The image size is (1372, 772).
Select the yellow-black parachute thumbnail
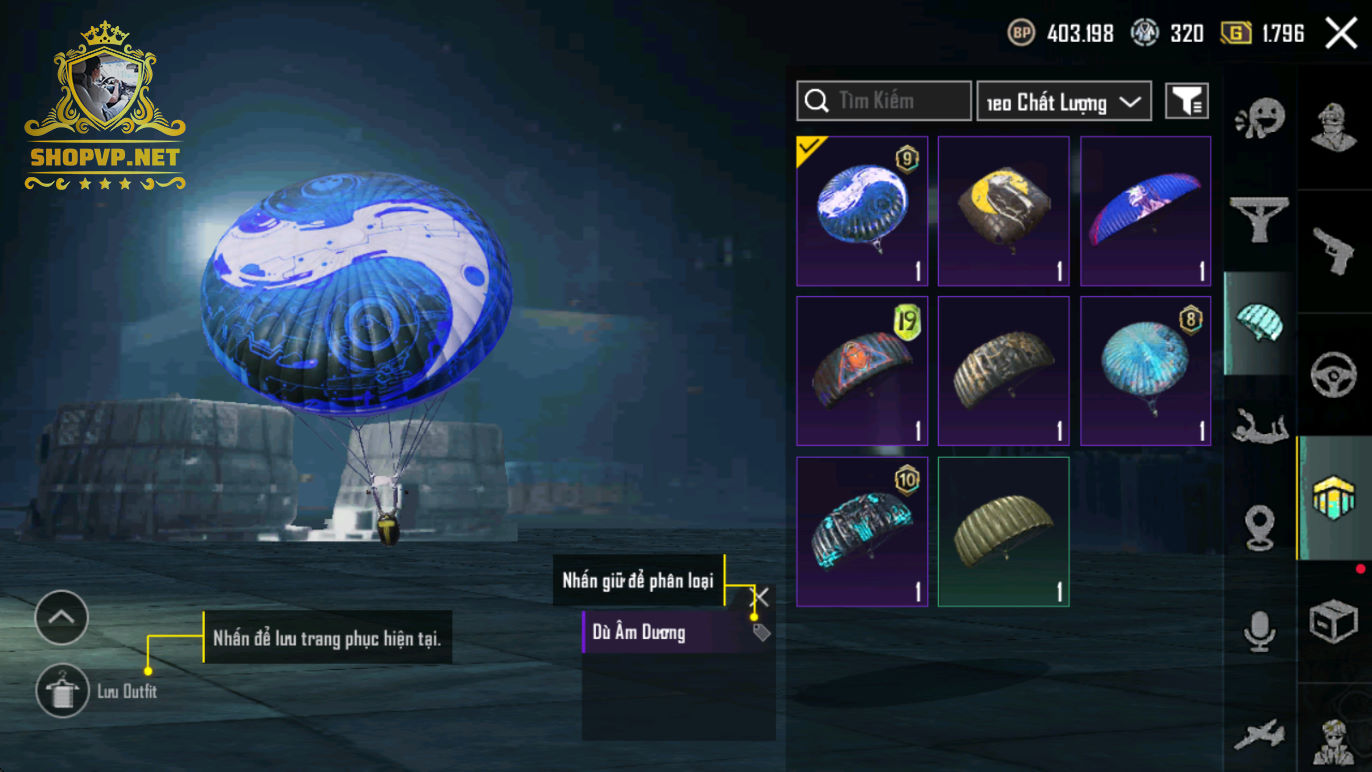click(1004, 211)
